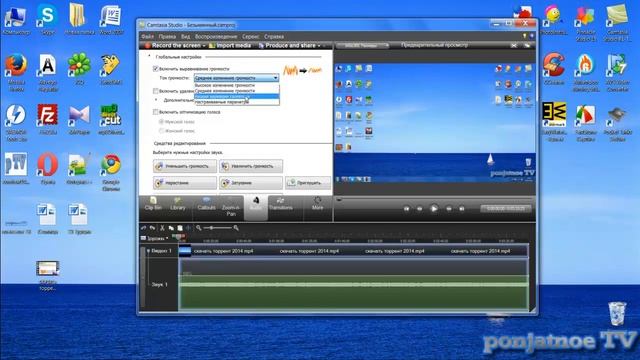Click the timeline zoom slider handle
This screenshot has width=640, height=360.
pyautogui.click(x=211, y=228)
